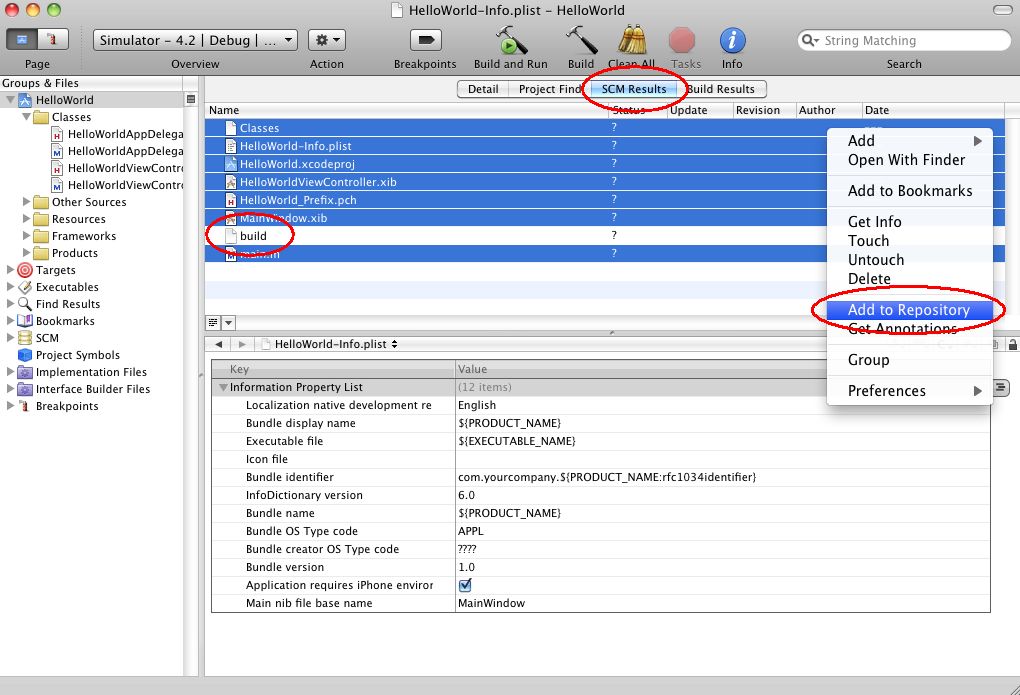Collapse the HelloWorld project root
The width and height of the screenshot is (1020, 695).
pyautogui.click(x=10, y=100)
